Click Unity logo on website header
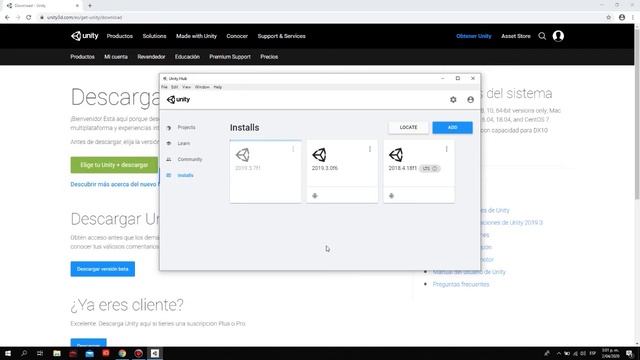Screen dimensions: 640x360 pos(84,36)
